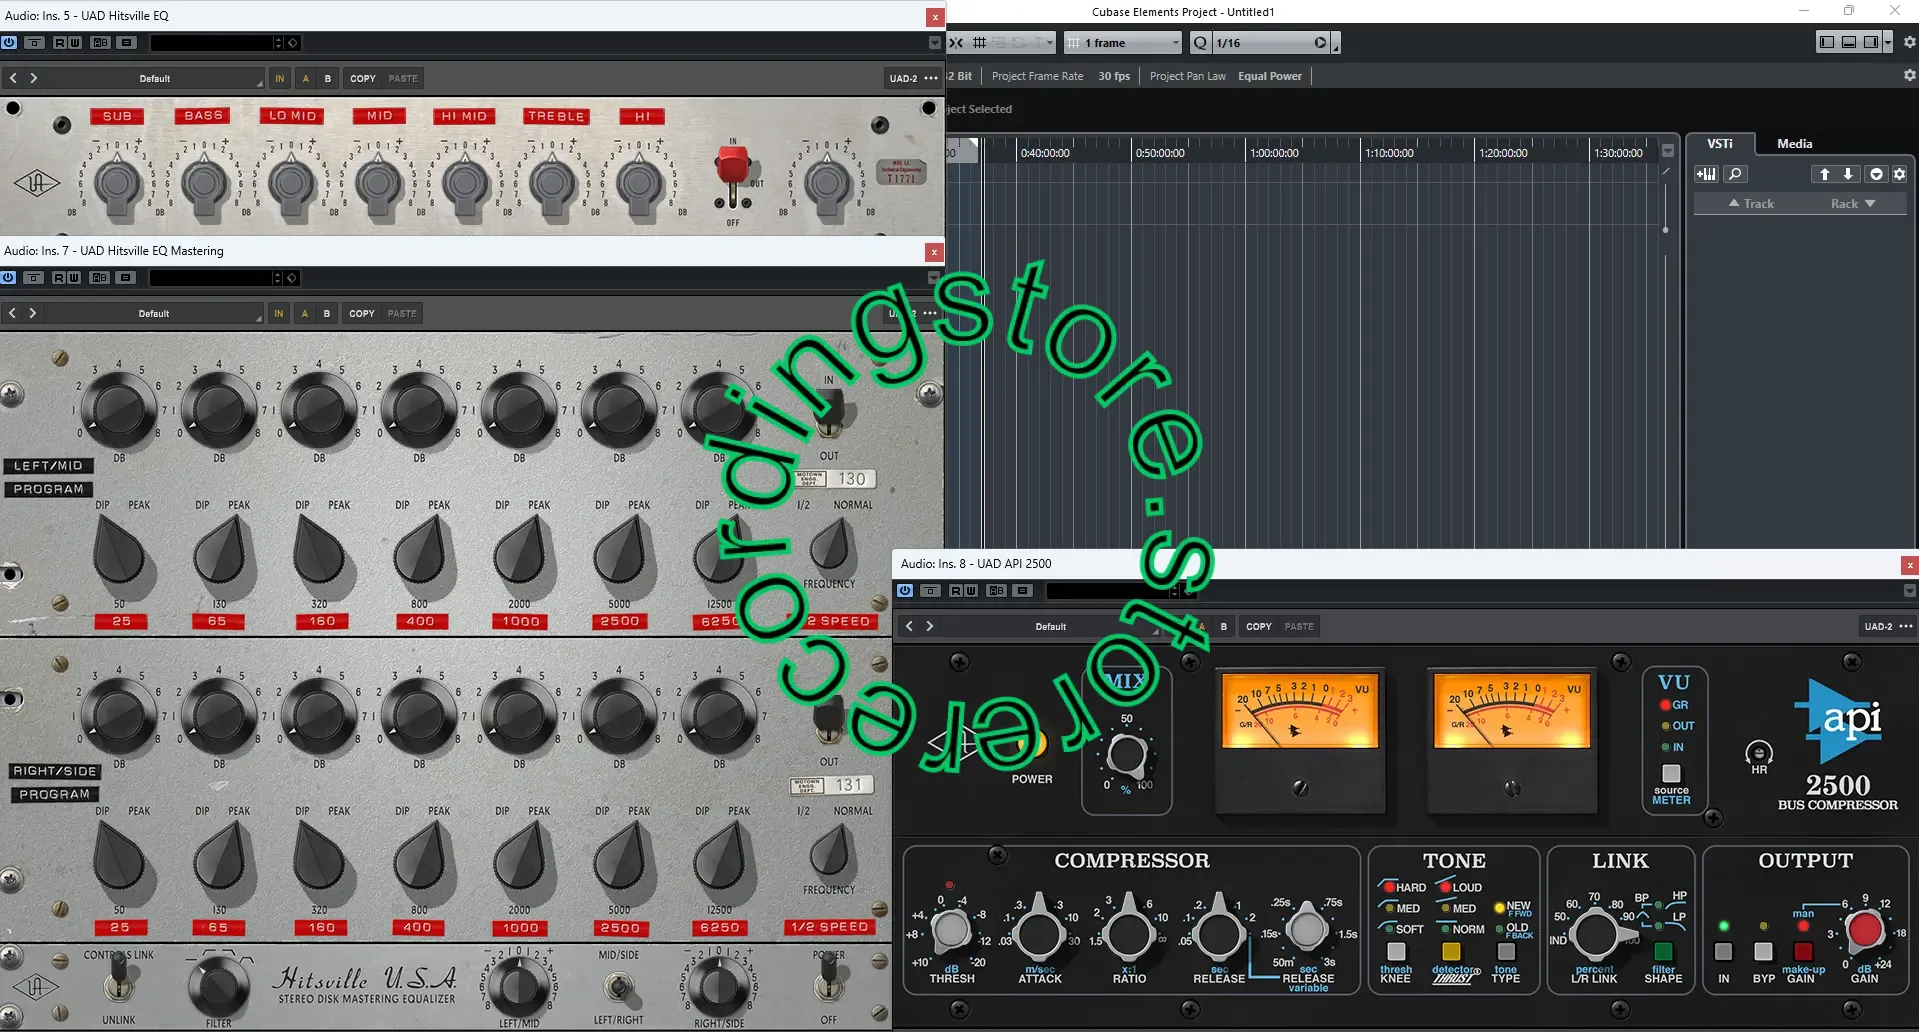This screenshot has height=1032, width=1919.
Task: Toggle output IN button on API 2500
Action: pos(1723,951)
